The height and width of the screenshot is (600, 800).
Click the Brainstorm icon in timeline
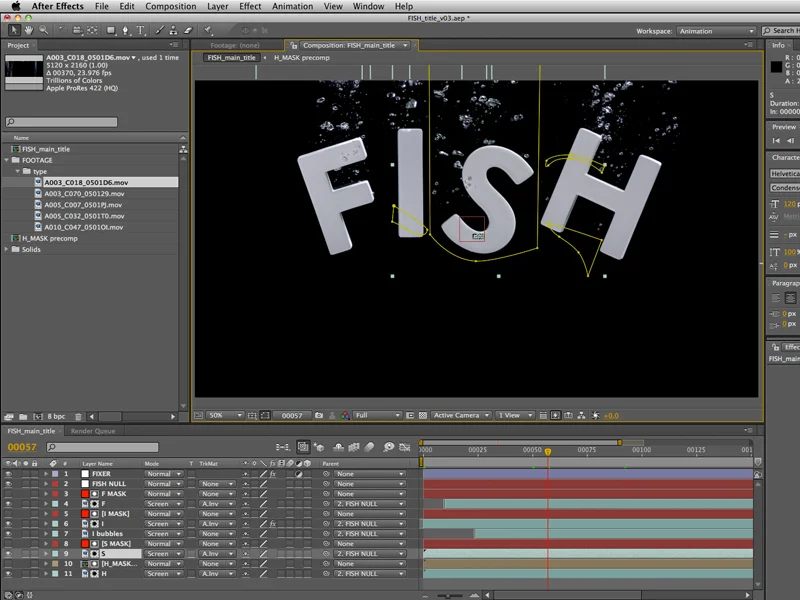389,447
